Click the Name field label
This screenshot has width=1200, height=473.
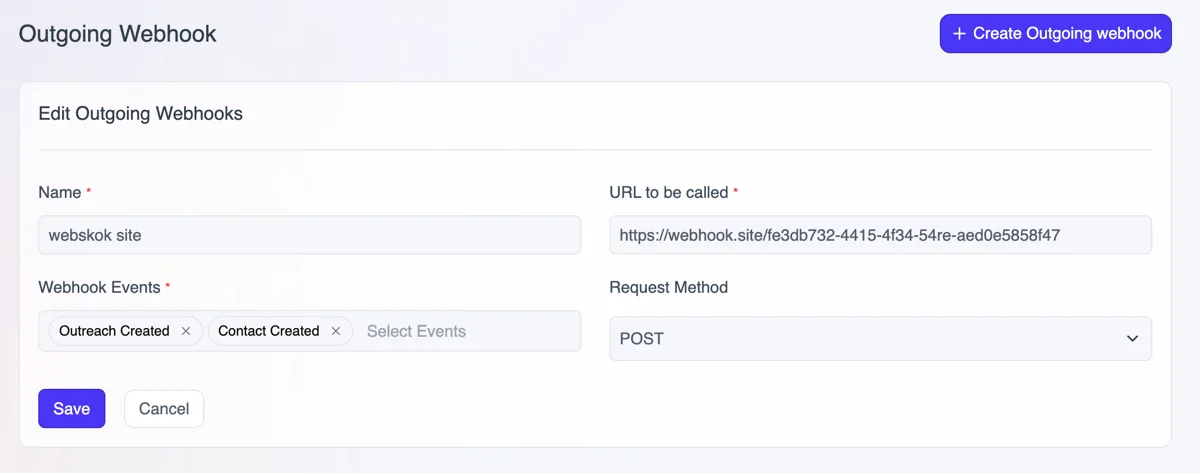[59, 192]
